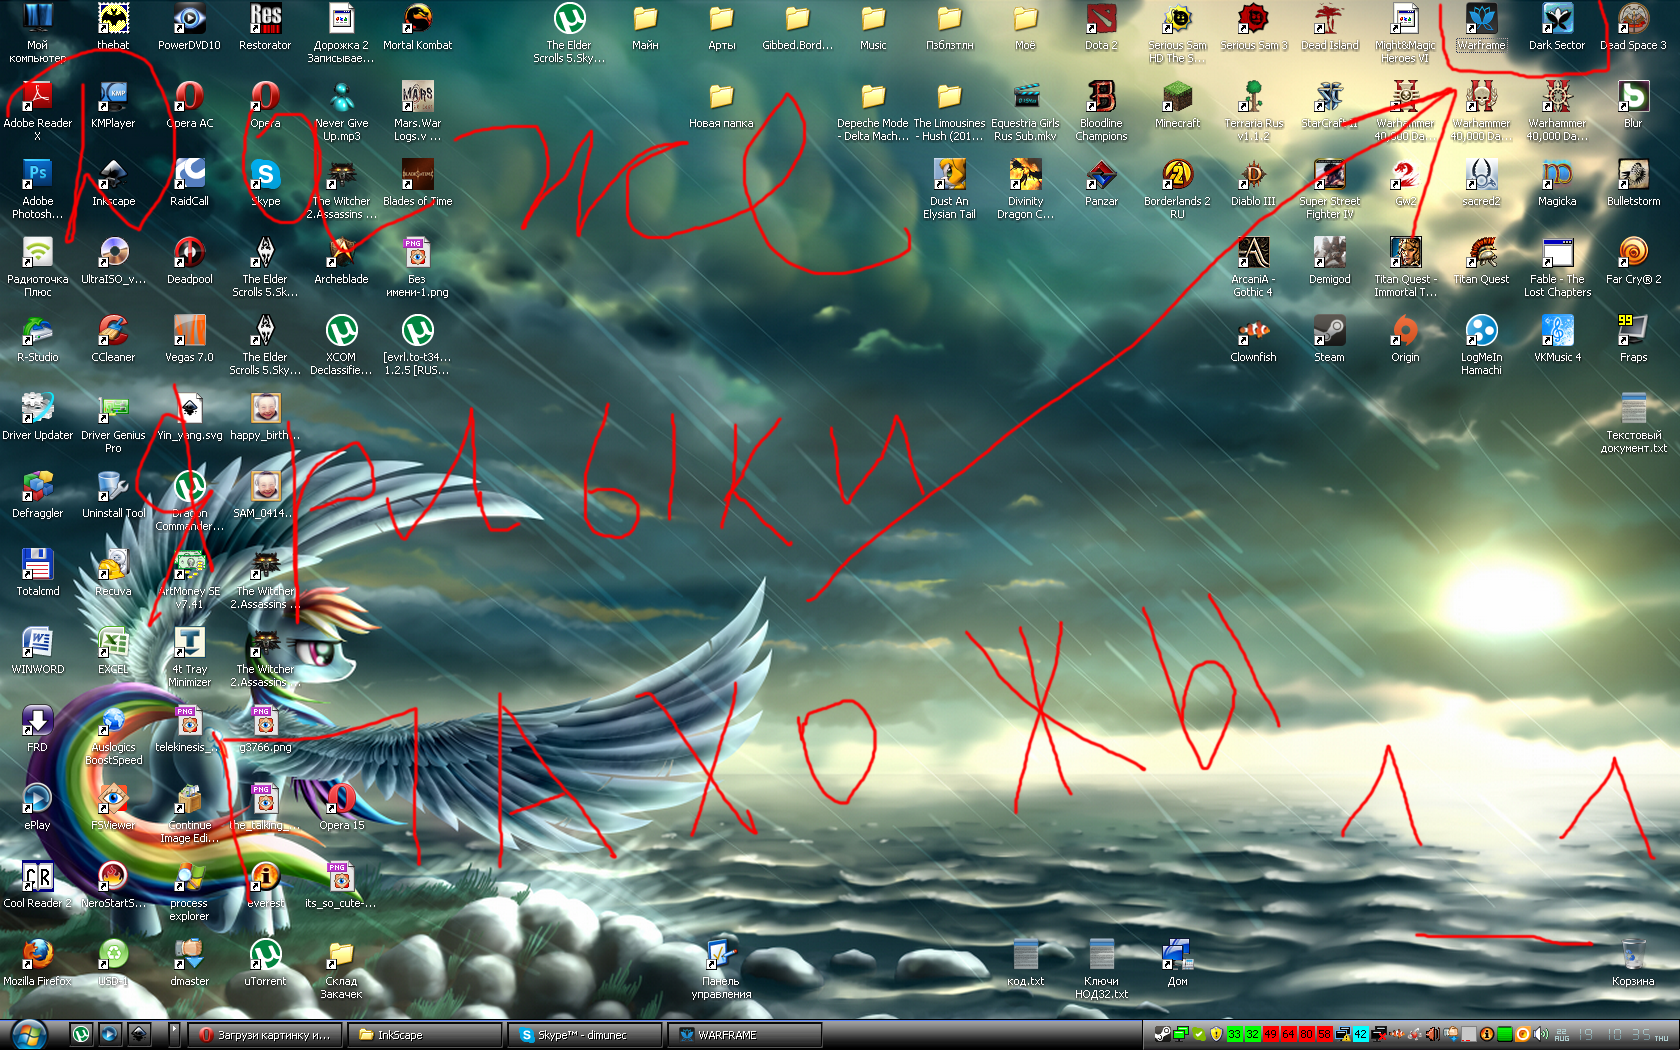Image resolution: width=1680 pixels, height=1050 pixels.
Task: Open the Музic folder labeled Music
Action: click(873, 27)
